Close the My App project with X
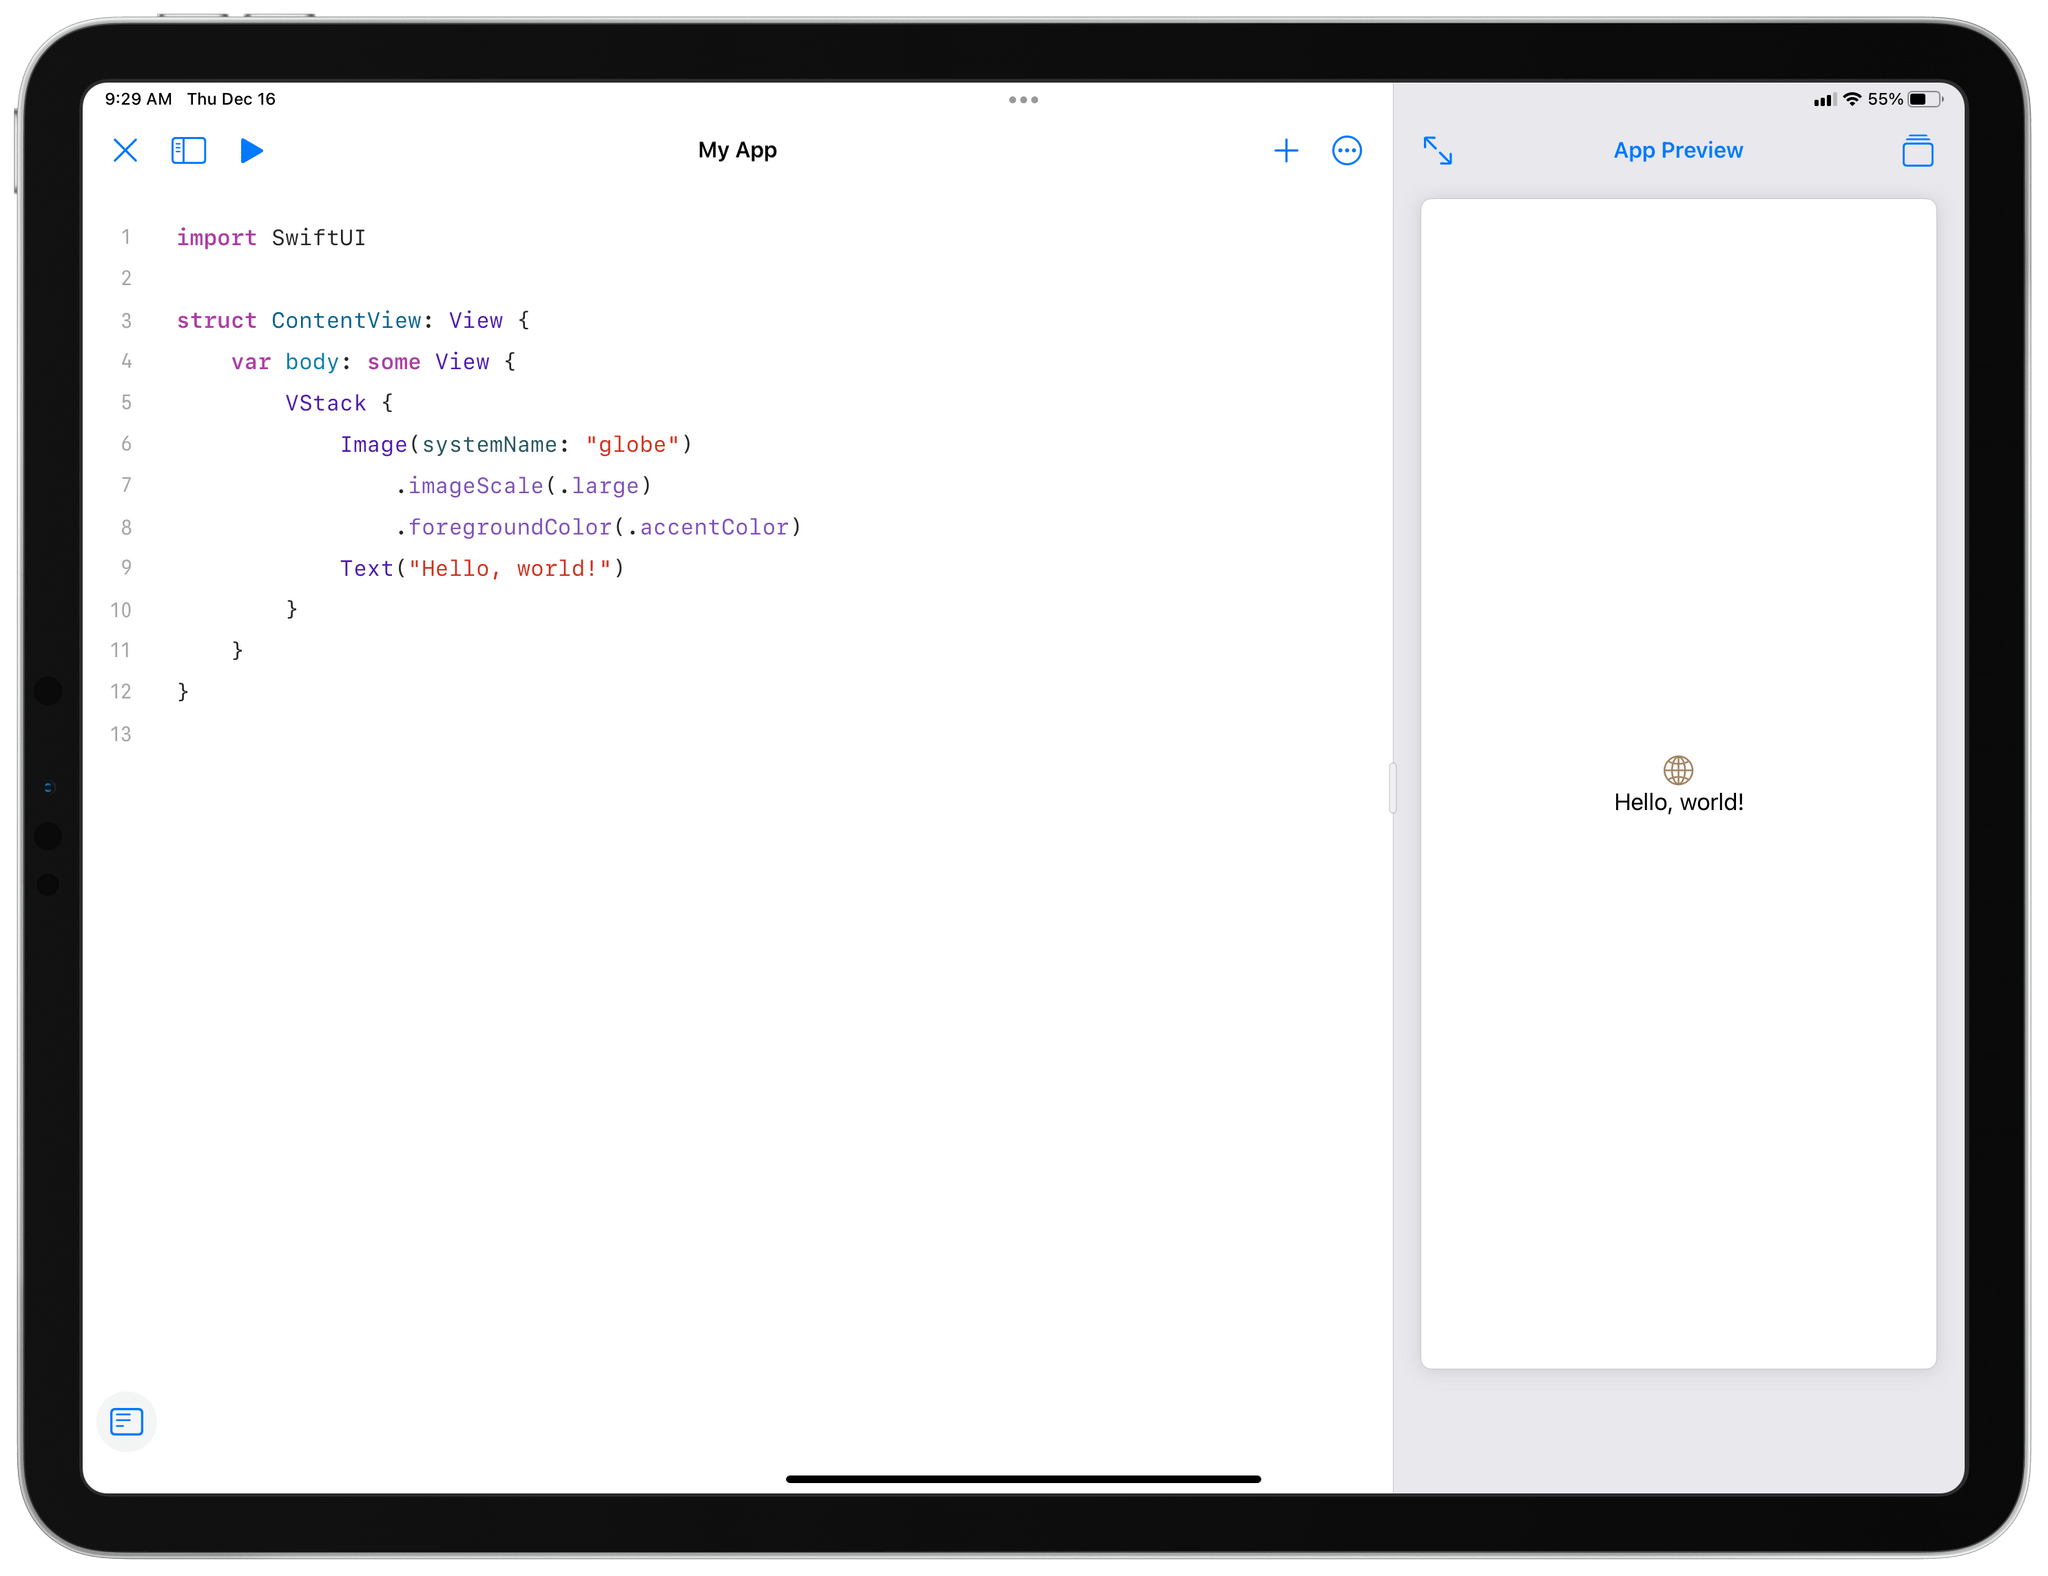This screenshot has width=2048, height=1576. click(125, 151)
